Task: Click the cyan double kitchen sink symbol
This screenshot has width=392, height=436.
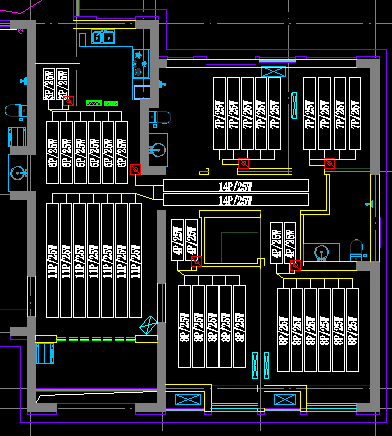Action: 103,37
